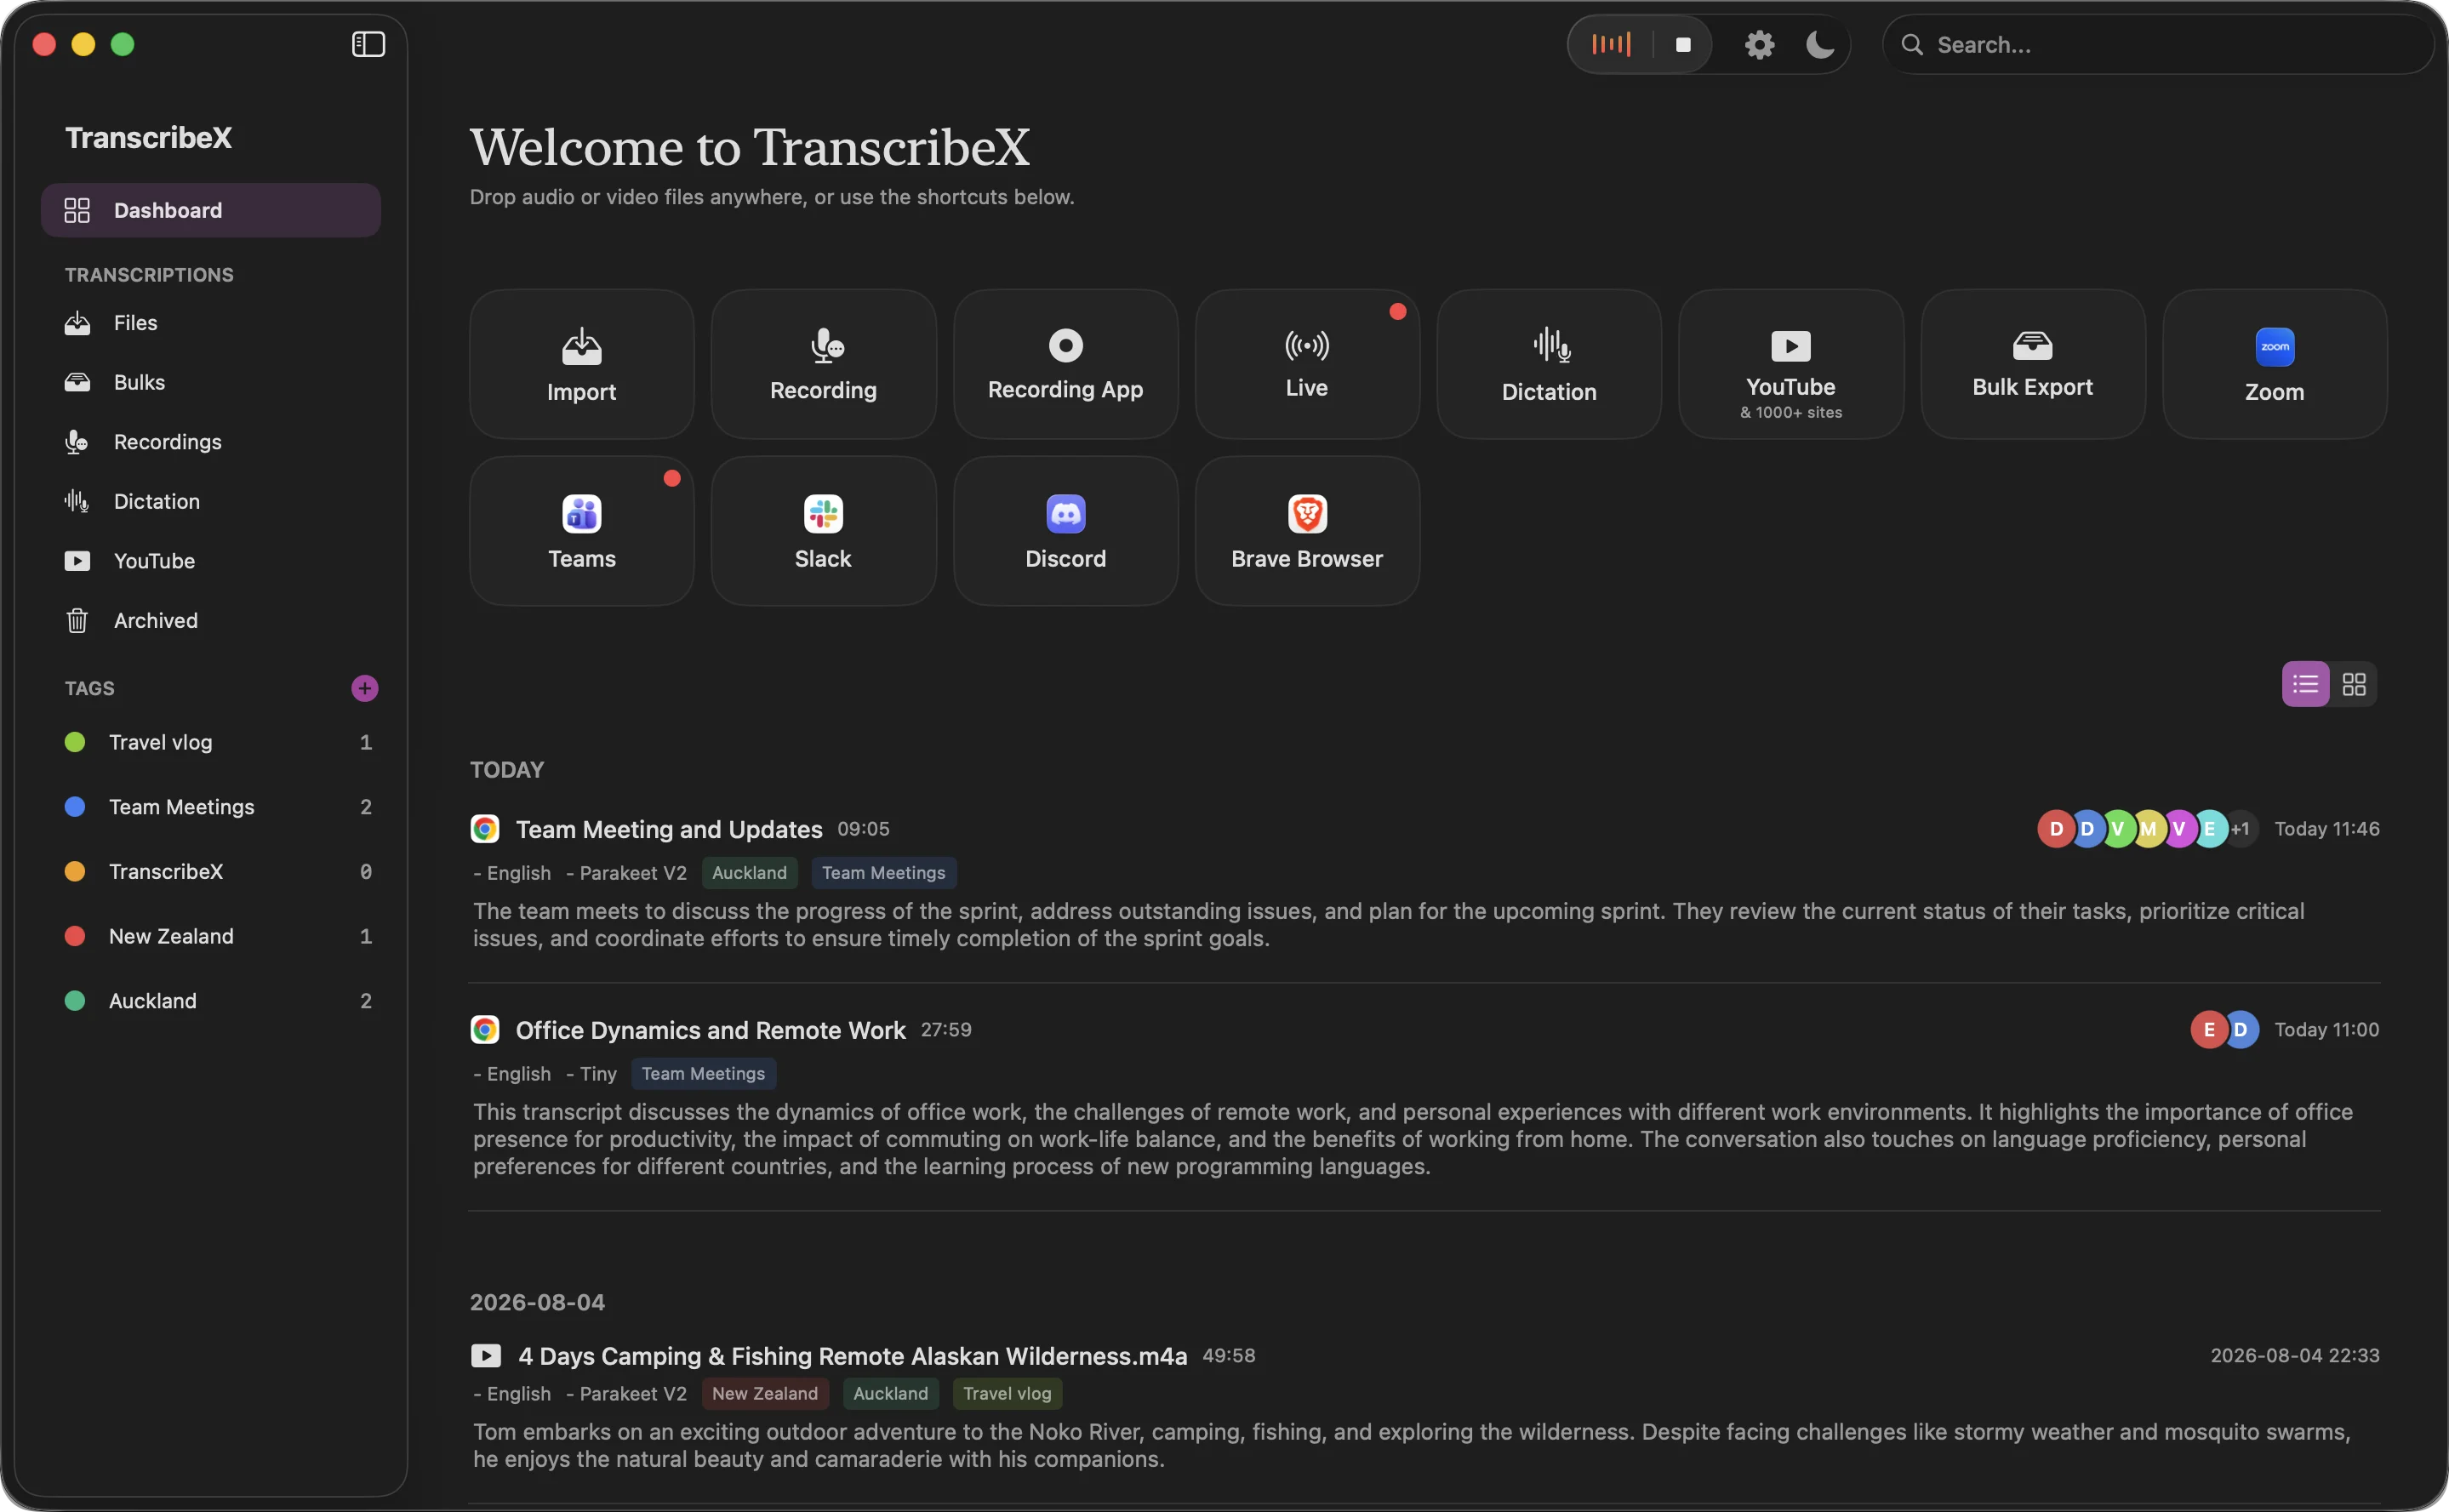Screen dimensions: 2449x1512
Task: Open the Zoom shortcut card
Action: coord(2275,364)
